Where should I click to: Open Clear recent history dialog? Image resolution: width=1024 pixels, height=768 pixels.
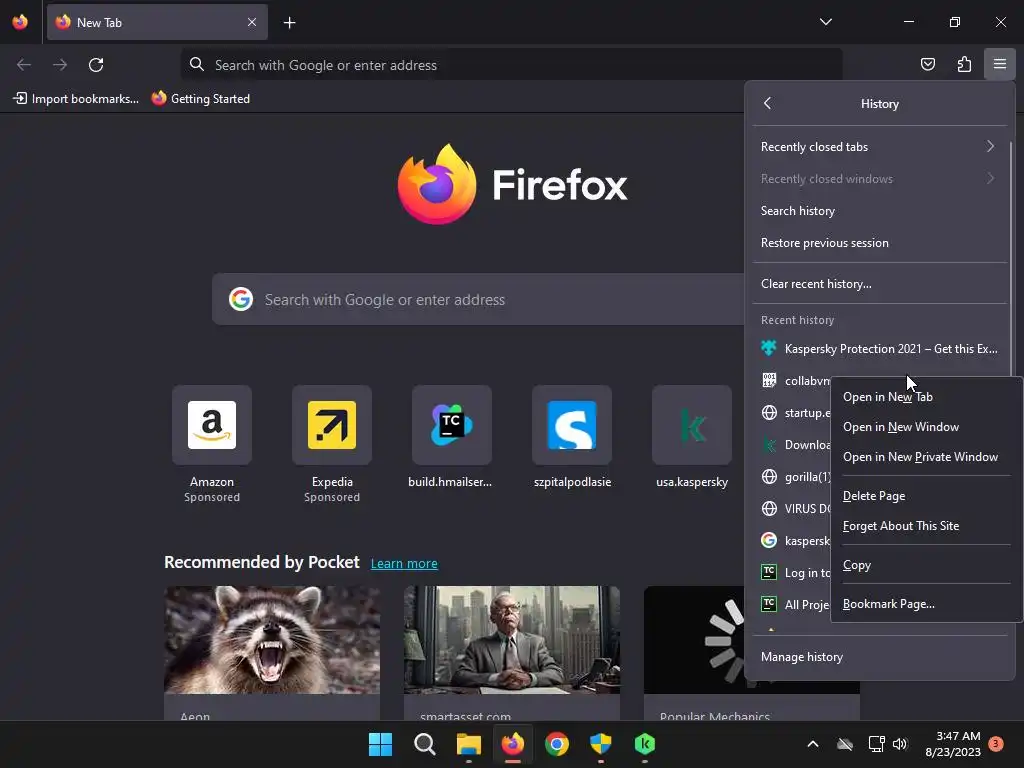pos(879,284)
